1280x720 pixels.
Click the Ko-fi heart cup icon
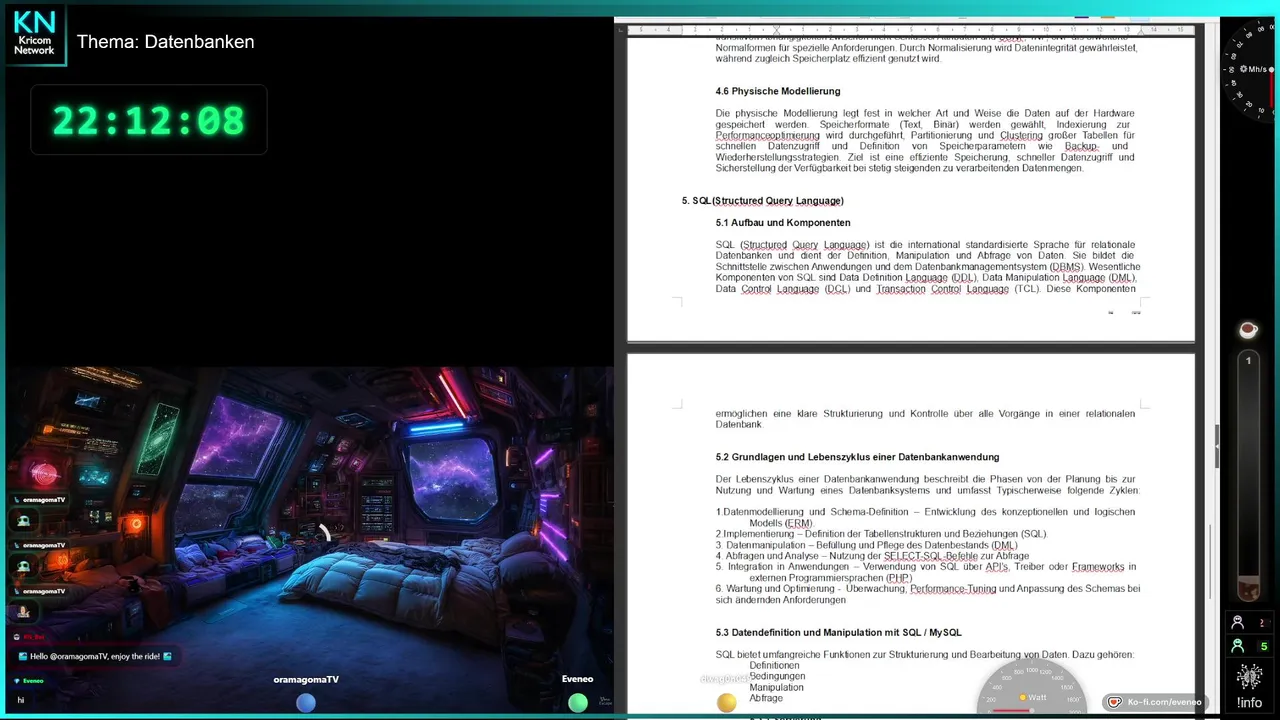(1115, 702)
